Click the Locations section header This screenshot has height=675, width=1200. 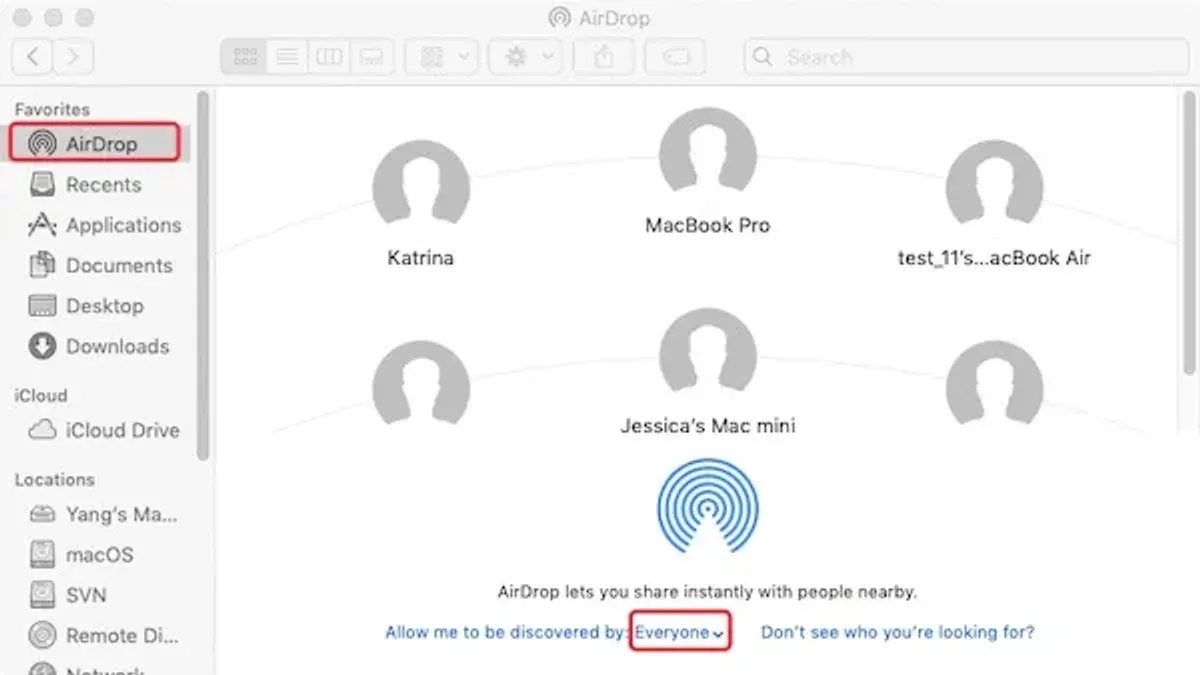(54, 479)
